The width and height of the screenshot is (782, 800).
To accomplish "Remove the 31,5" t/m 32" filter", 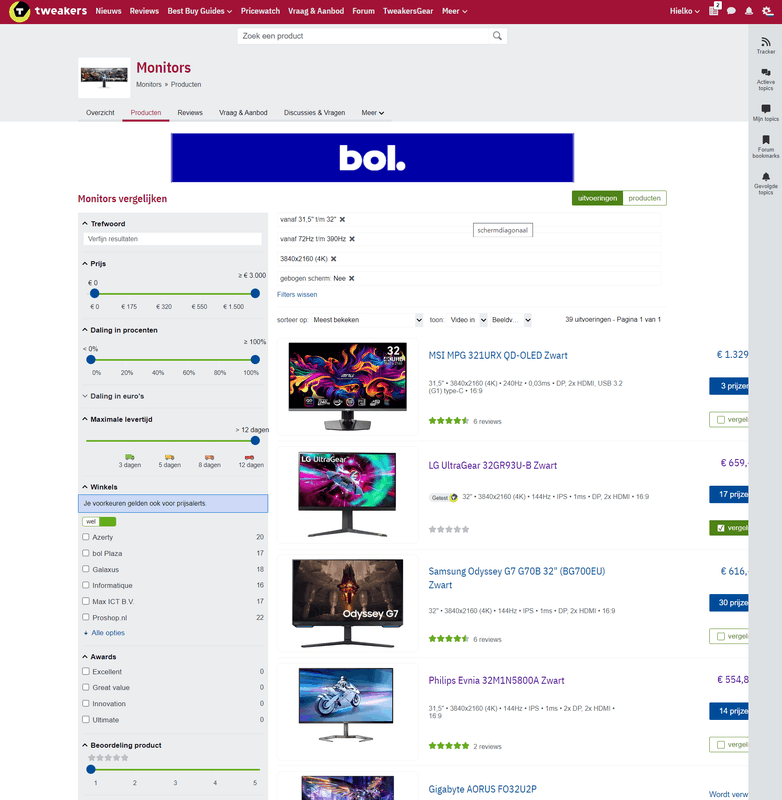I will pos(342,219).
